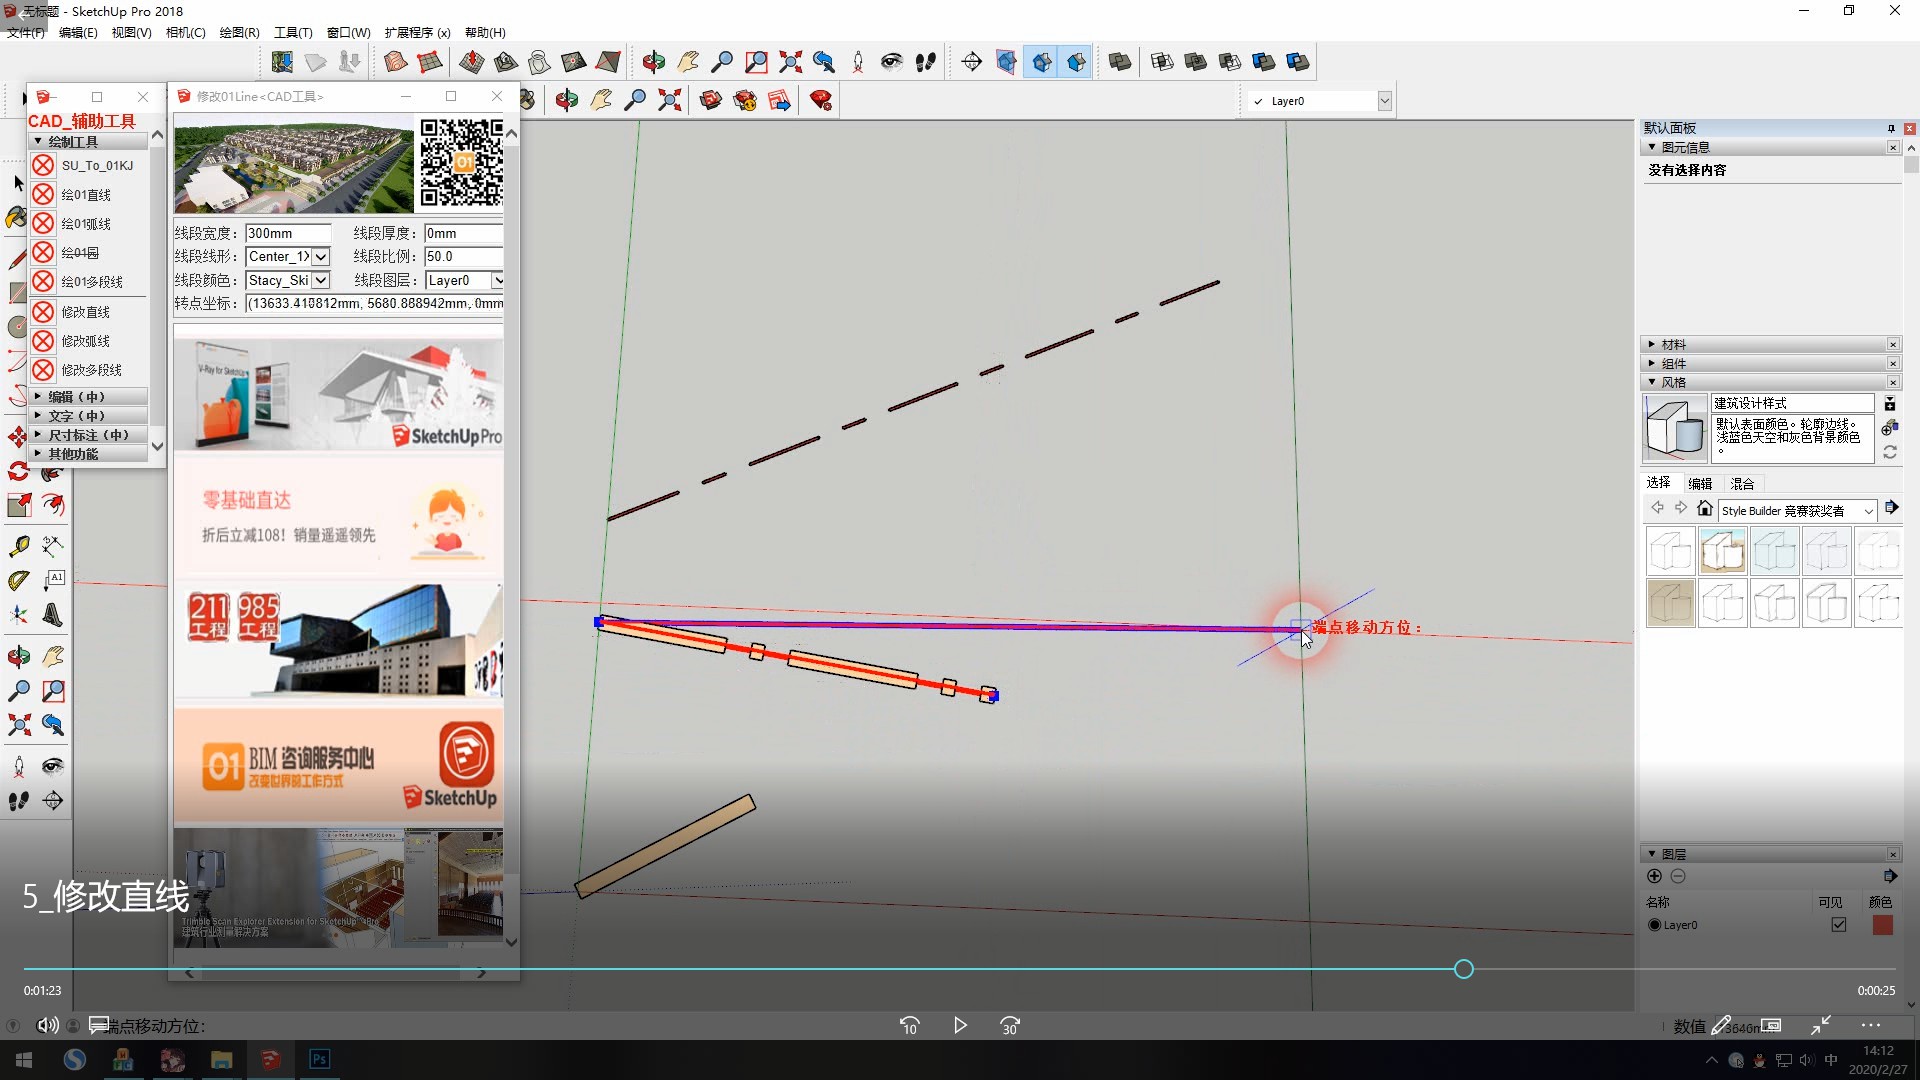Click the Previous view icon in top toolbar
Screen dimensions: 1920x1080
[824, 62]
